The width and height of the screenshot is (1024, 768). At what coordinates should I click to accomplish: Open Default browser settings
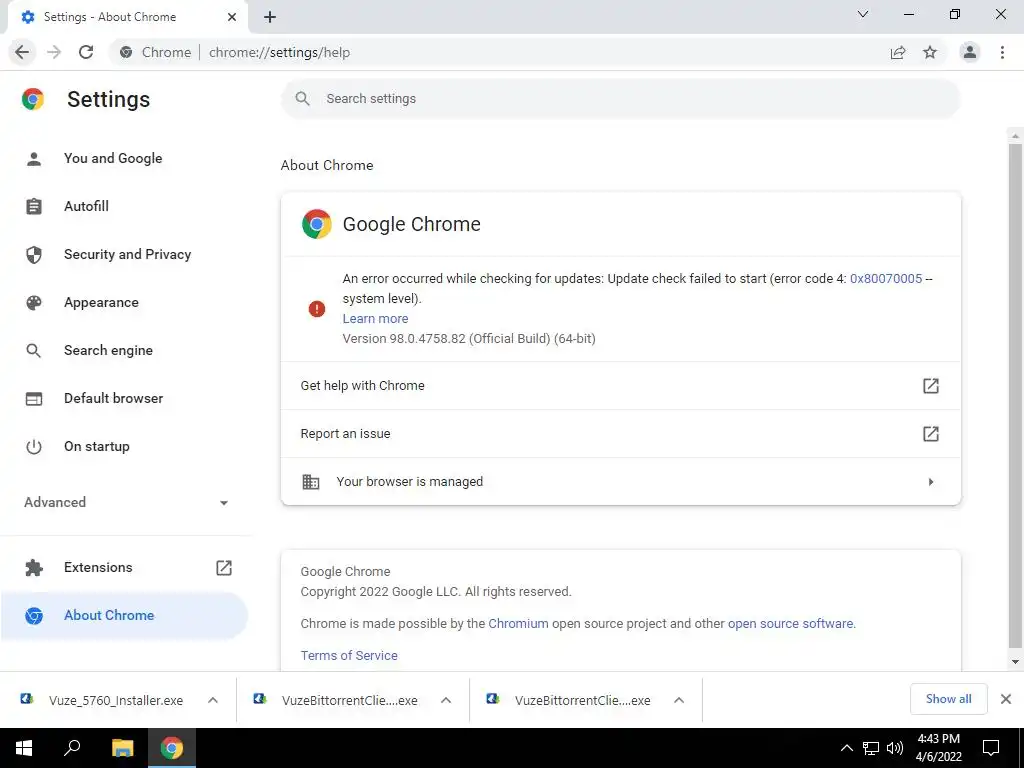tap(114, 398)
